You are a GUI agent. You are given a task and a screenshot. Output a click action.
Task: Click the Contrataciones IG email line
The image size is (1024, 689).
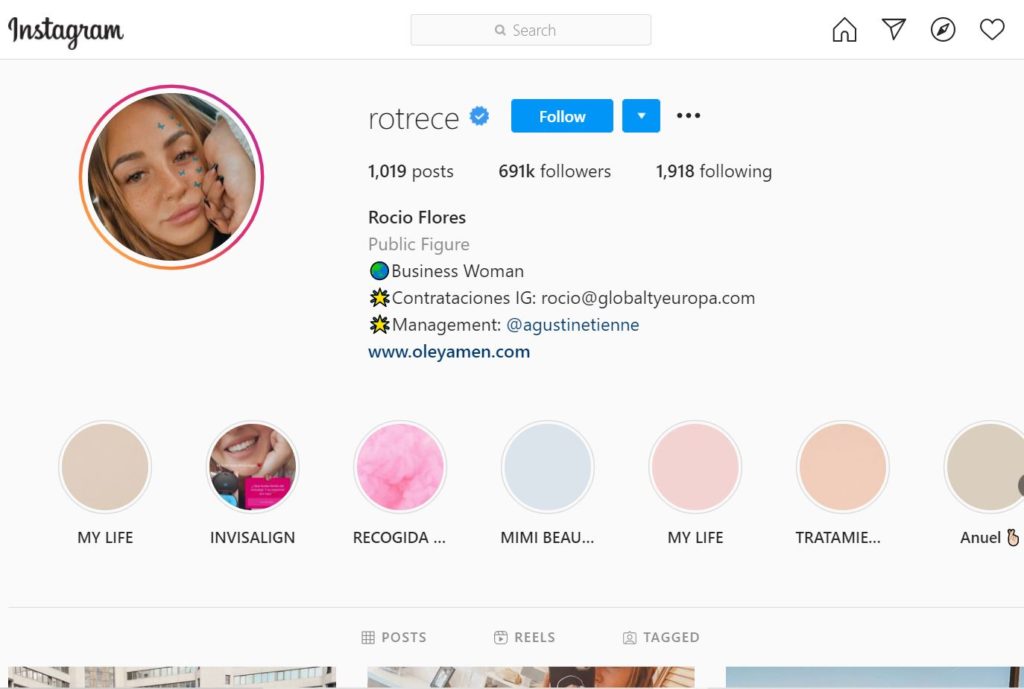coord(562,298)
